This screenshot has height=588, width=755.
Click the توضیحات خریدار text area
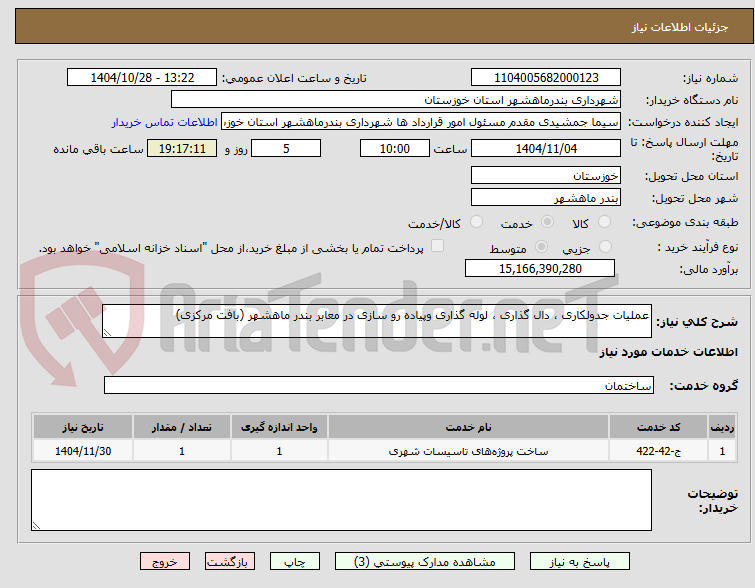(x=341, y=500)
